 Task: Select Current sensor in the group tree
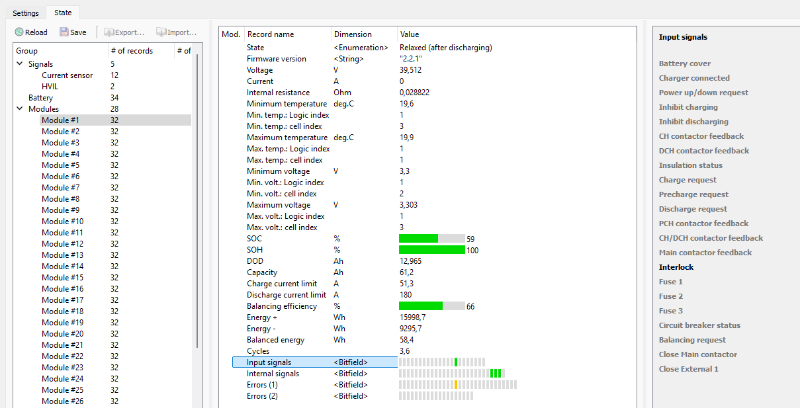pyautogui.click(x=67, y=75)
